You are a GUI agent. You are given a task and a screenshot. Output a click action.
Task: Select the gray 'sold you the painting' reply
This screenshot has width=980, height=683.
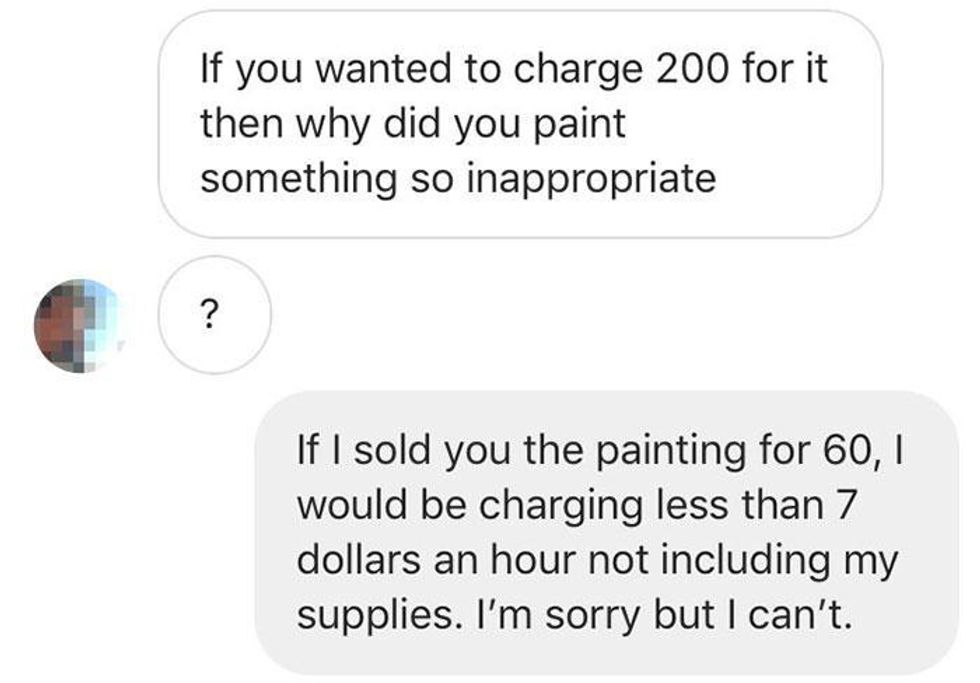pyautogui.click(x=607, y=532)
